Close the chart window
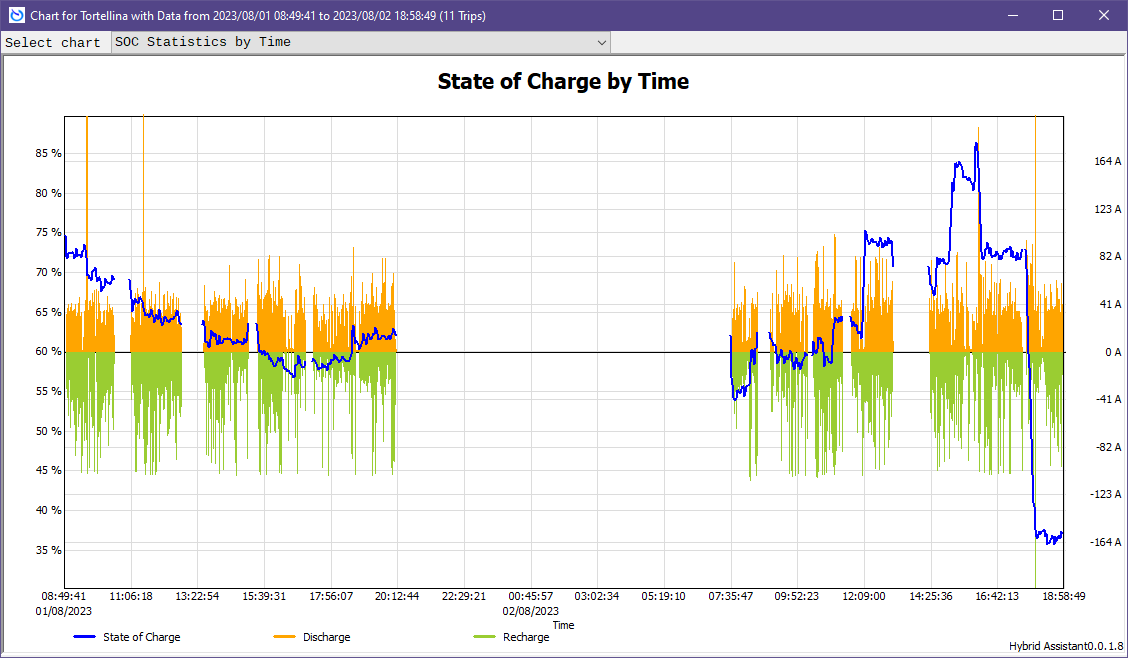The height and width of the screenshot is (658, 1128). pos(1104,15)
